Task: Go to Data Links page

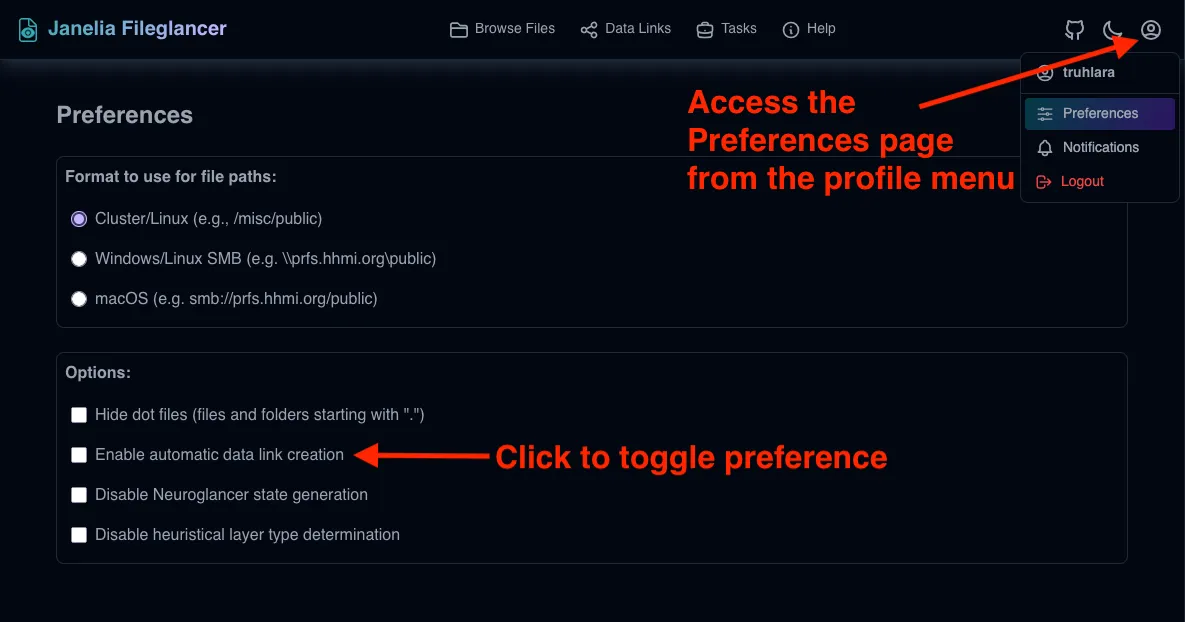Action: tap(626, 29)
